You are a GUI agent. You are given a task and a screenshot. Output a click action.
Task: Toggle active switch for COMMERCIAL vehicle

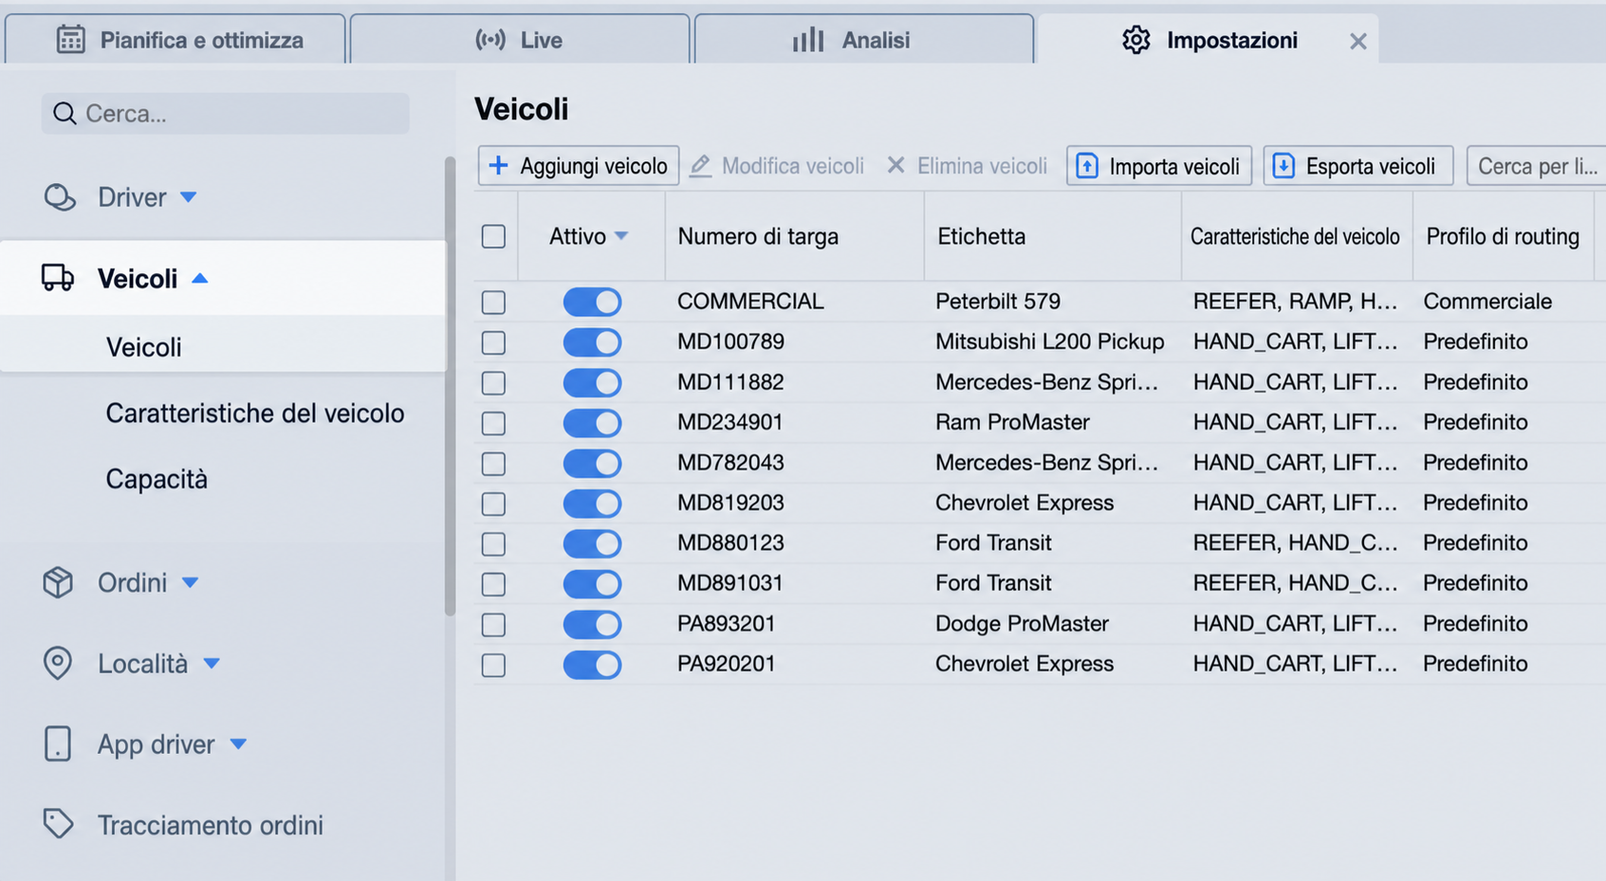pos(592,302)
